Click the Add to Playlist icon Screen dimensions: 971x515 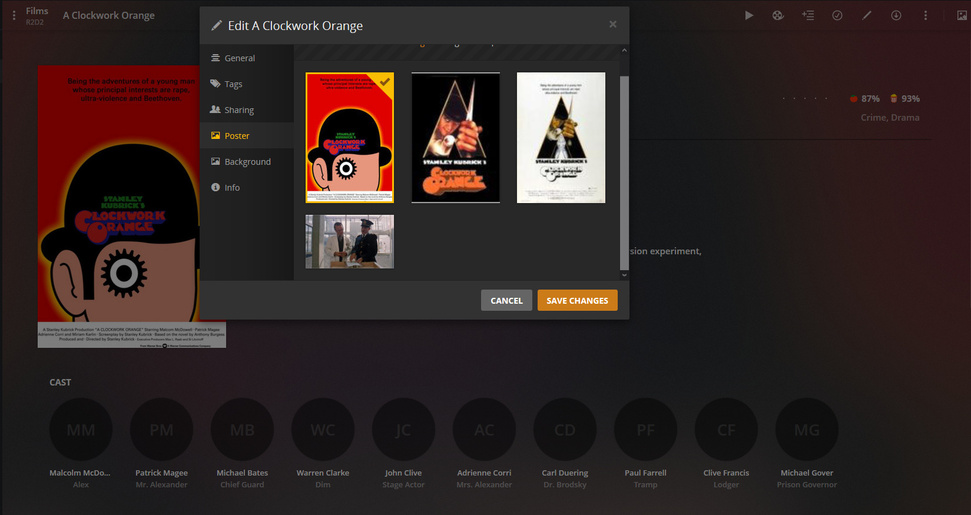point(808,15)
